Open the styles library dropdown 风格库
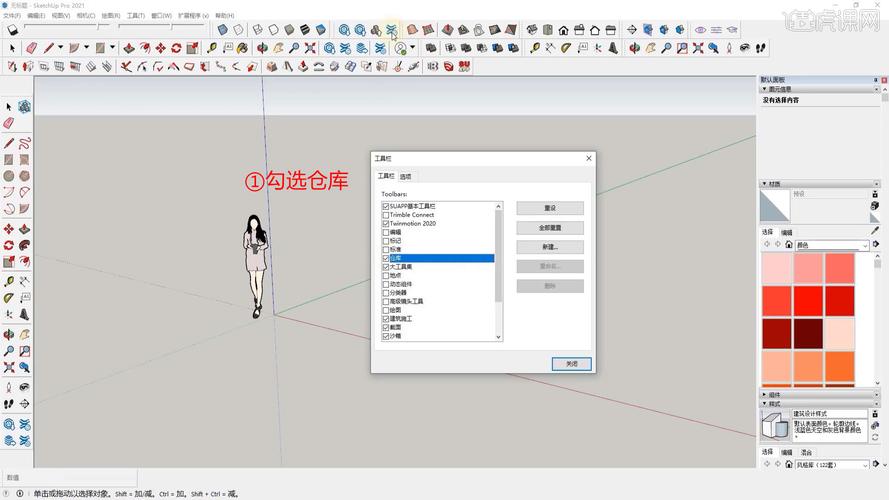Screen dimensions: 889x500 coord(832,465)
